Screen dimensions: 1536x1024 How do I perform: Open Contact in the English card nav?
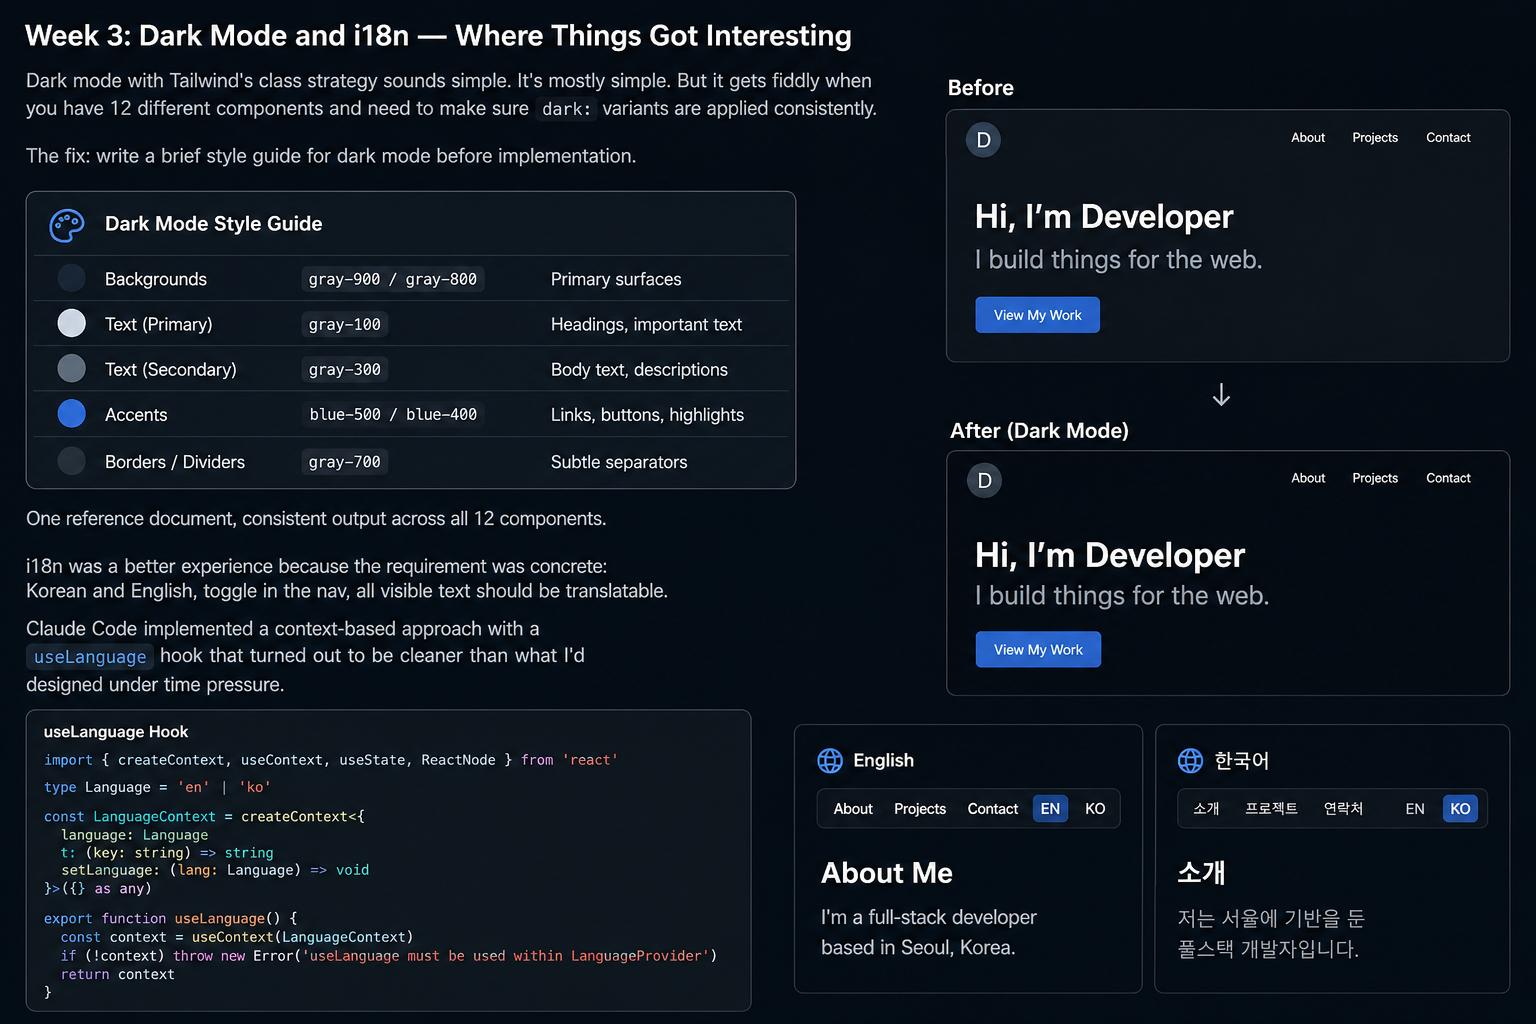pyautogui.click(x=993, y=809)
